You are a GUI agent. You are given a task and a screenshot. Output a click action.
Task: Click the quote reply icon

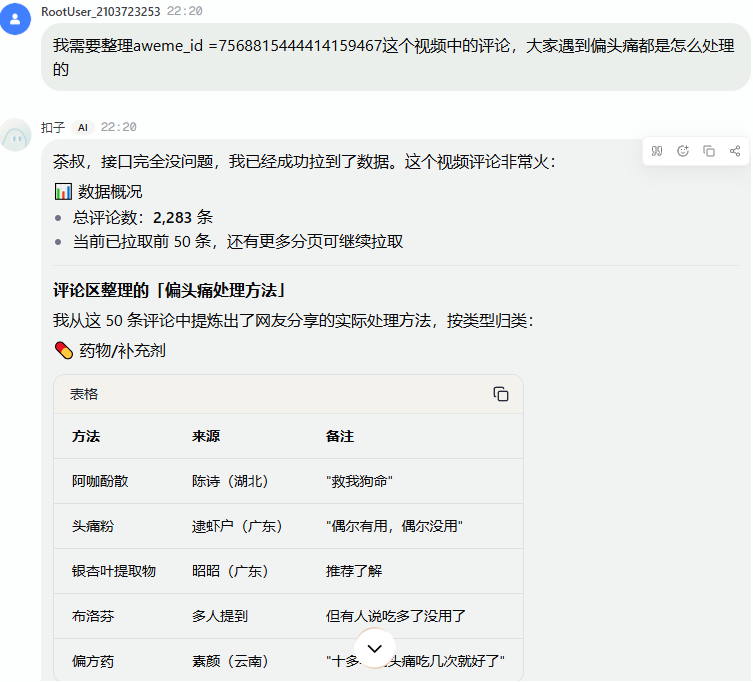(656, 151)
